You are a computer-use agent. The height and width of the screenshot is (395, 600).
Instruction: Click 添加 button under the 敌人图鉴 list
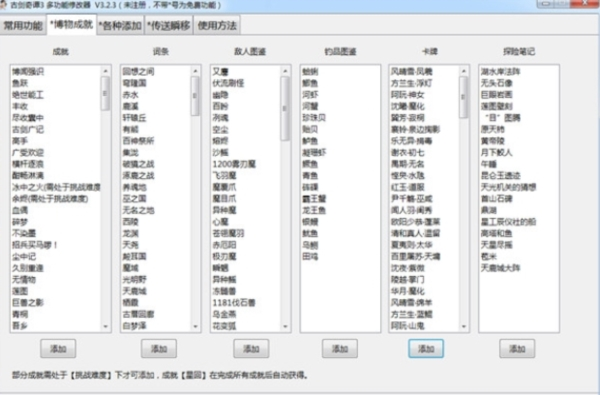coord(251,349)
